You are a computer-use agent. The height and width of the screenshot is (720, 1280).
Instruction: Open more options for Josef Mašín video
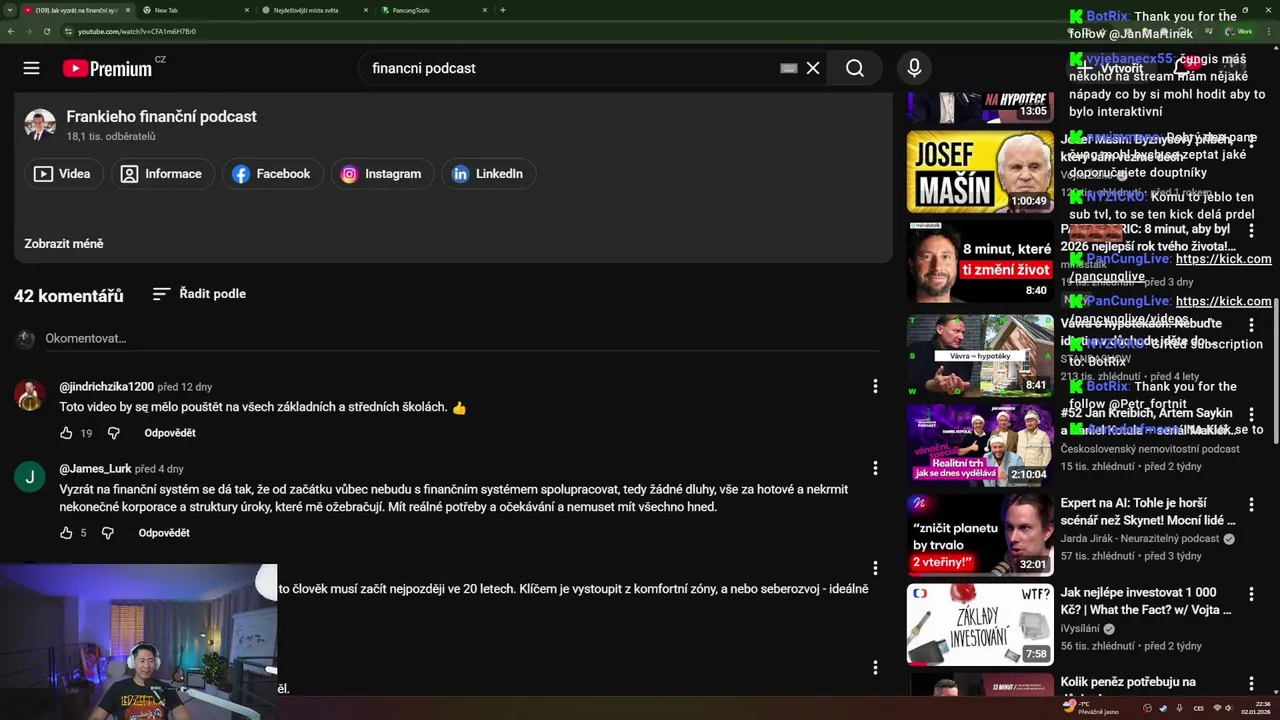pos(1251,141)
